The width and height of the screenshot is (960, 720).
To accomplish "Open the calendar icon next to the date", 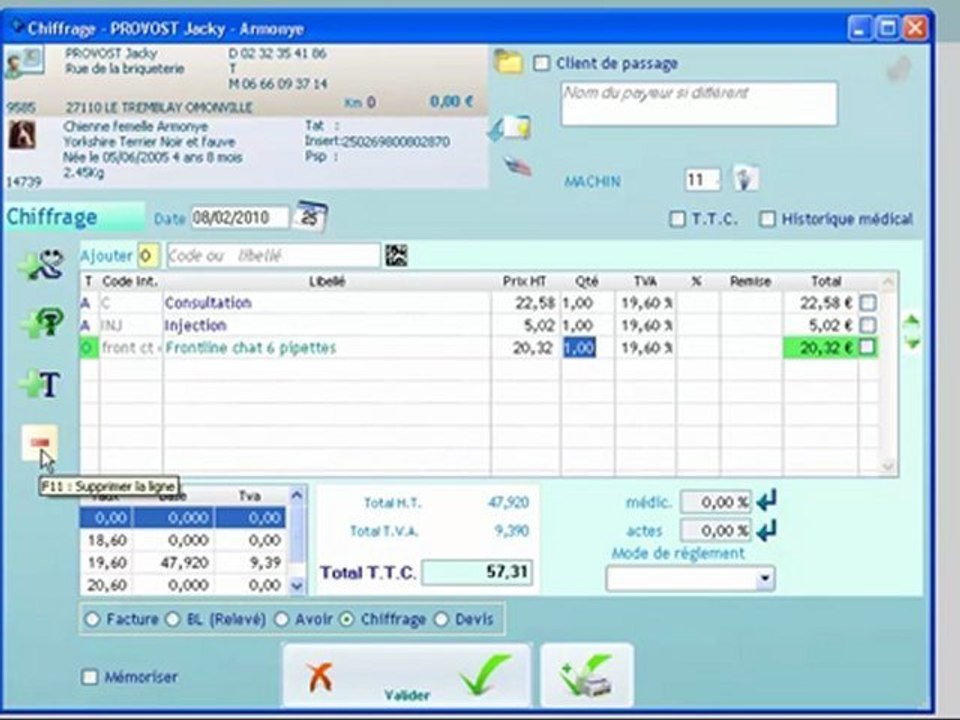I will point(310,216).
